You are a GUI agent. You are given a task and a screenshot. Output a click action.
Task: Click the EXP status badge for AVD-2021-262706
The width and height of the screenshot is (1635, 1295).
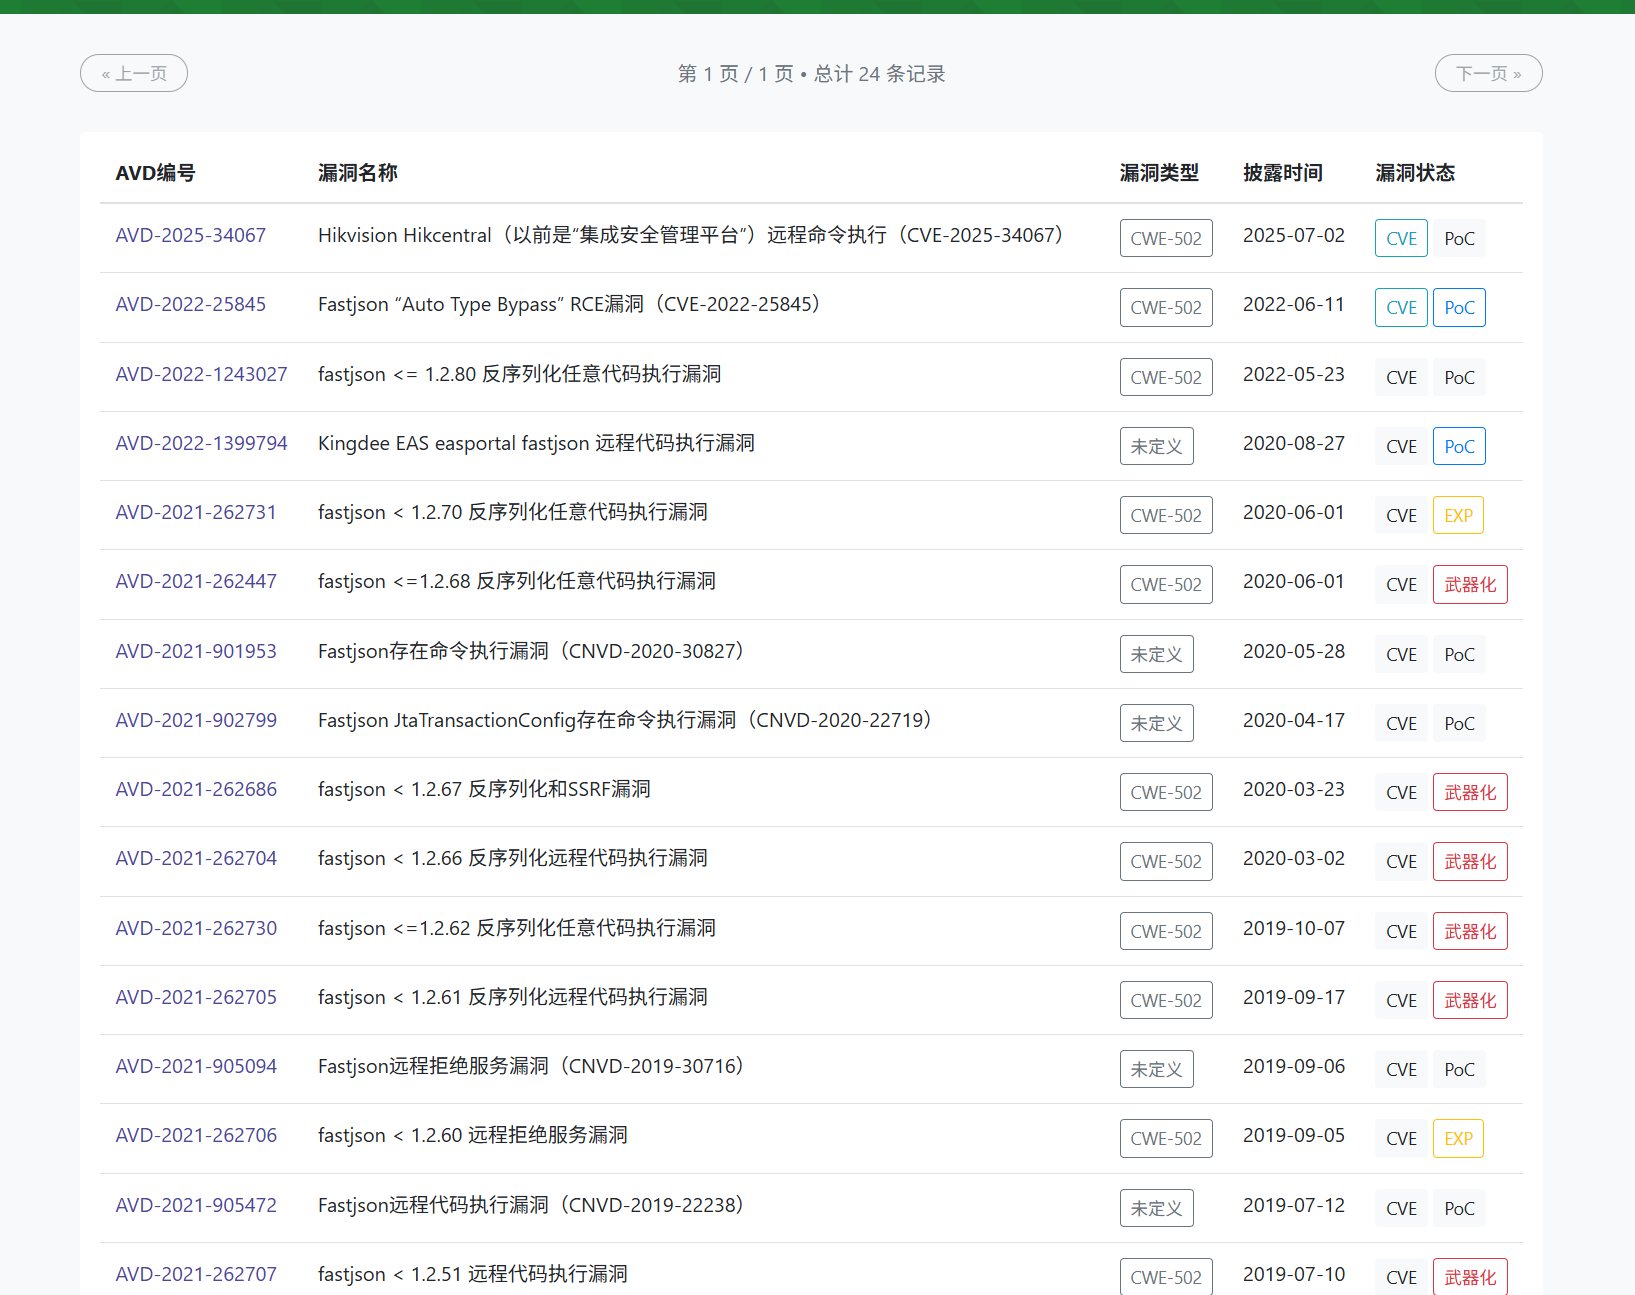1458,1138
